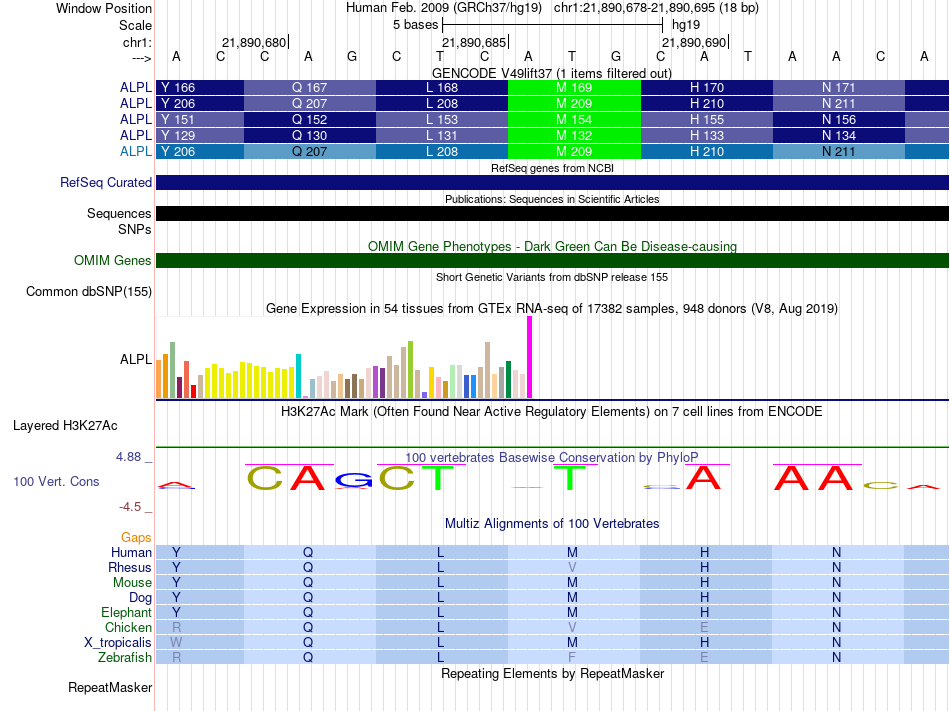Click codon N 171
The width and height of the screenshot is (950, 711).
(x=839, y=88)
